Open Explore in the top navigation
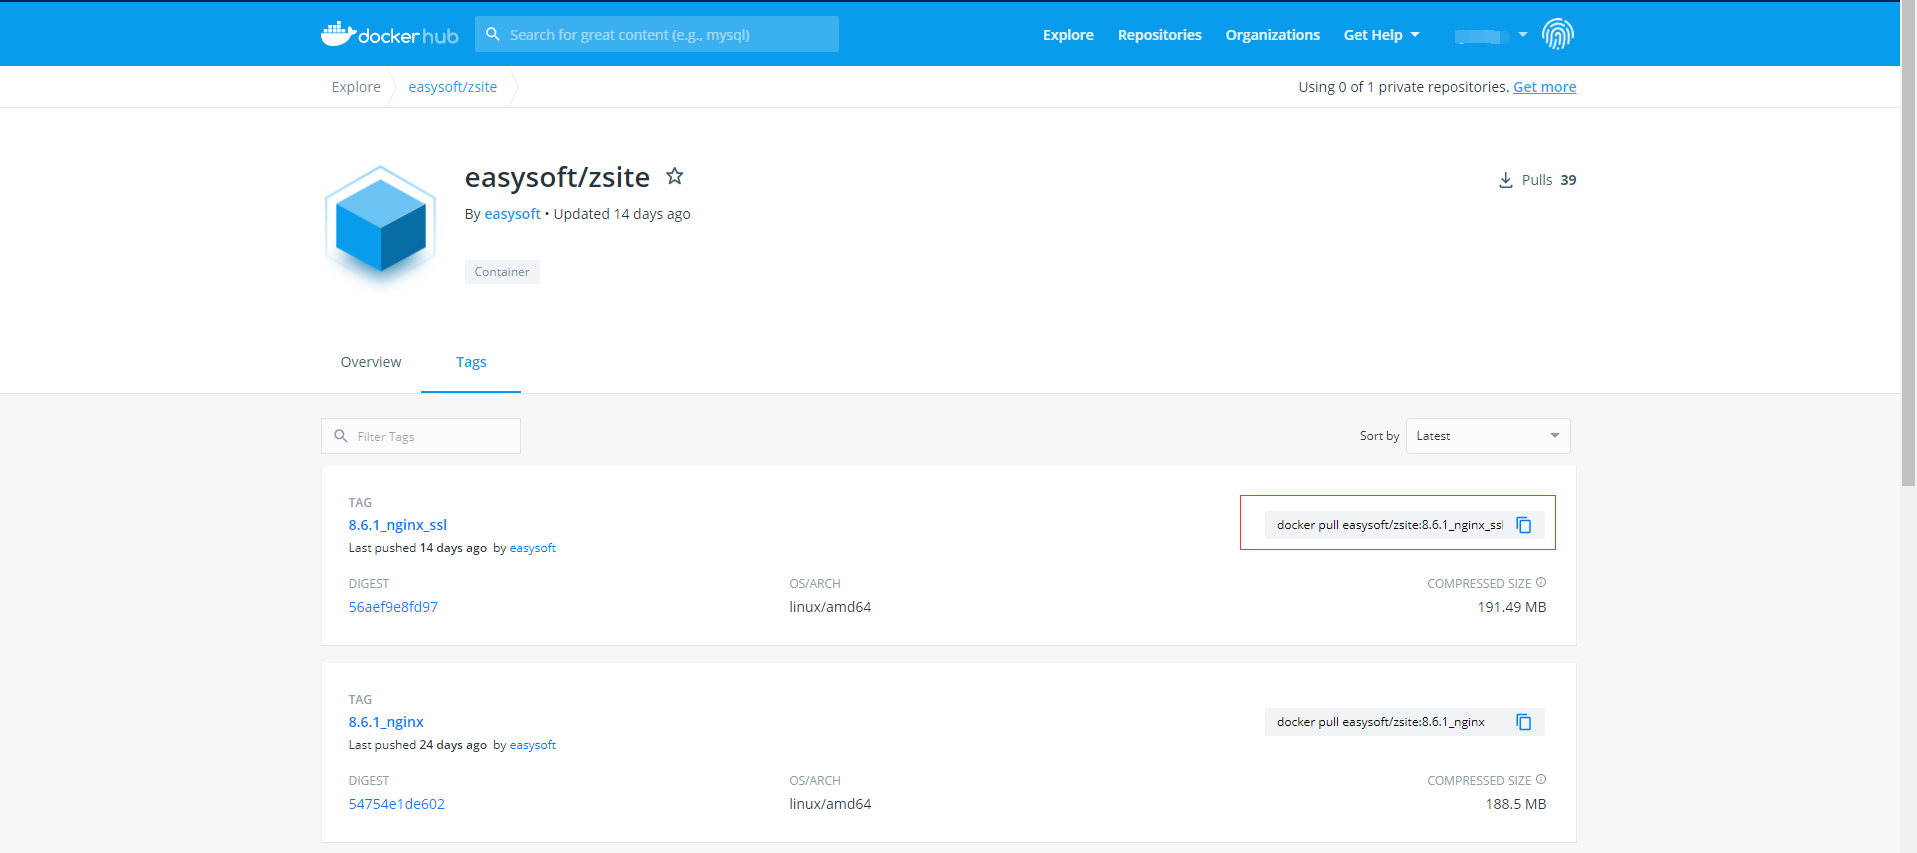This screenshot has height=853, width=1917. coord(1068,35)
